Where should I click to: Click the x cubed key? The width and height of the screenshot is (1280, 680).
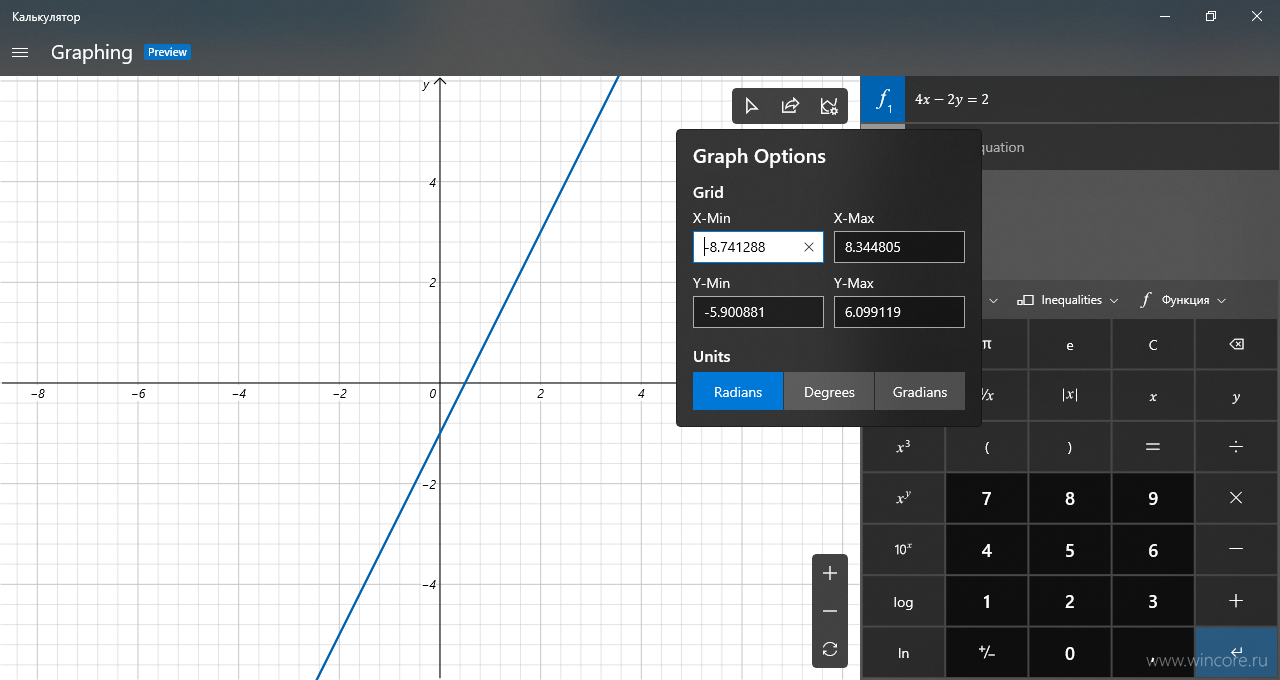903,447
